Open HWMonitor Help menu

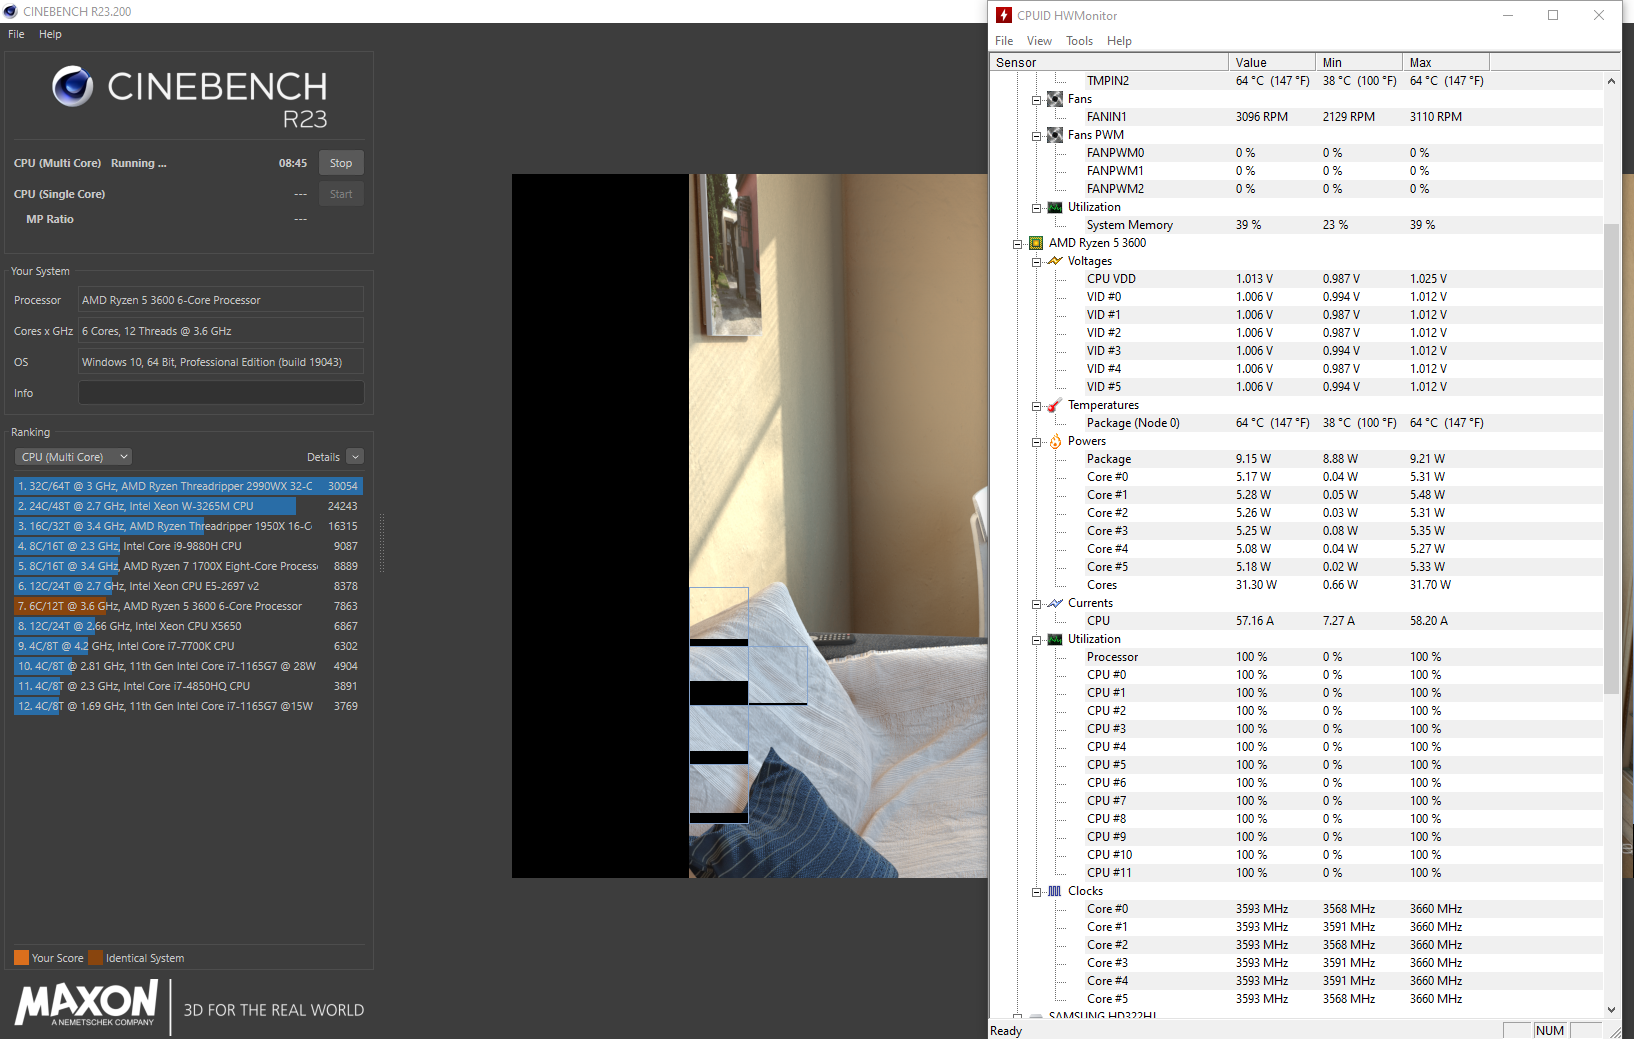click(x=1119, y=41)
